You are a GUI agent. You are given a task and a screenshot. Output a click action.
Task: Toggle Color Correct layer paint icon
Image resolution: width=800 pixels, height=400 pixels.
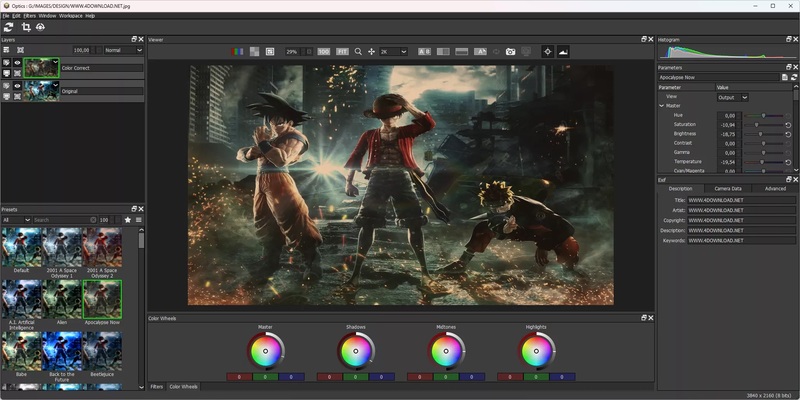coord(6,62)
